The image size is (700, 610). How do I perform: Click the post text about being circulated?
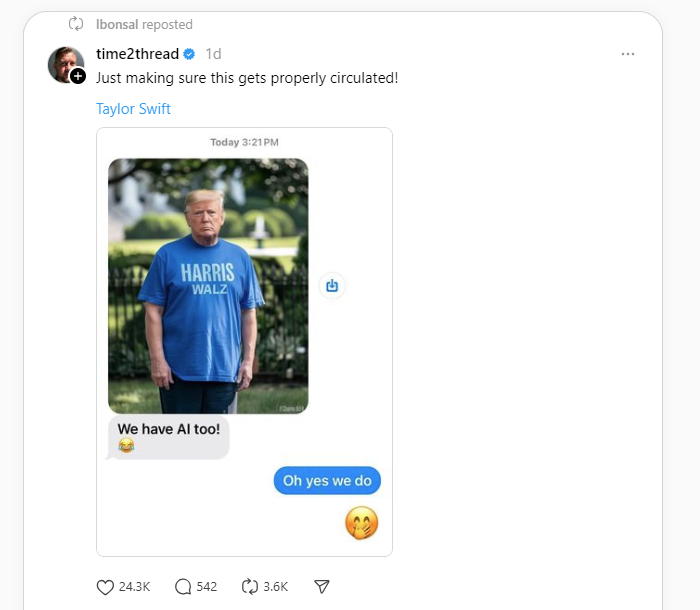(247, 77)
